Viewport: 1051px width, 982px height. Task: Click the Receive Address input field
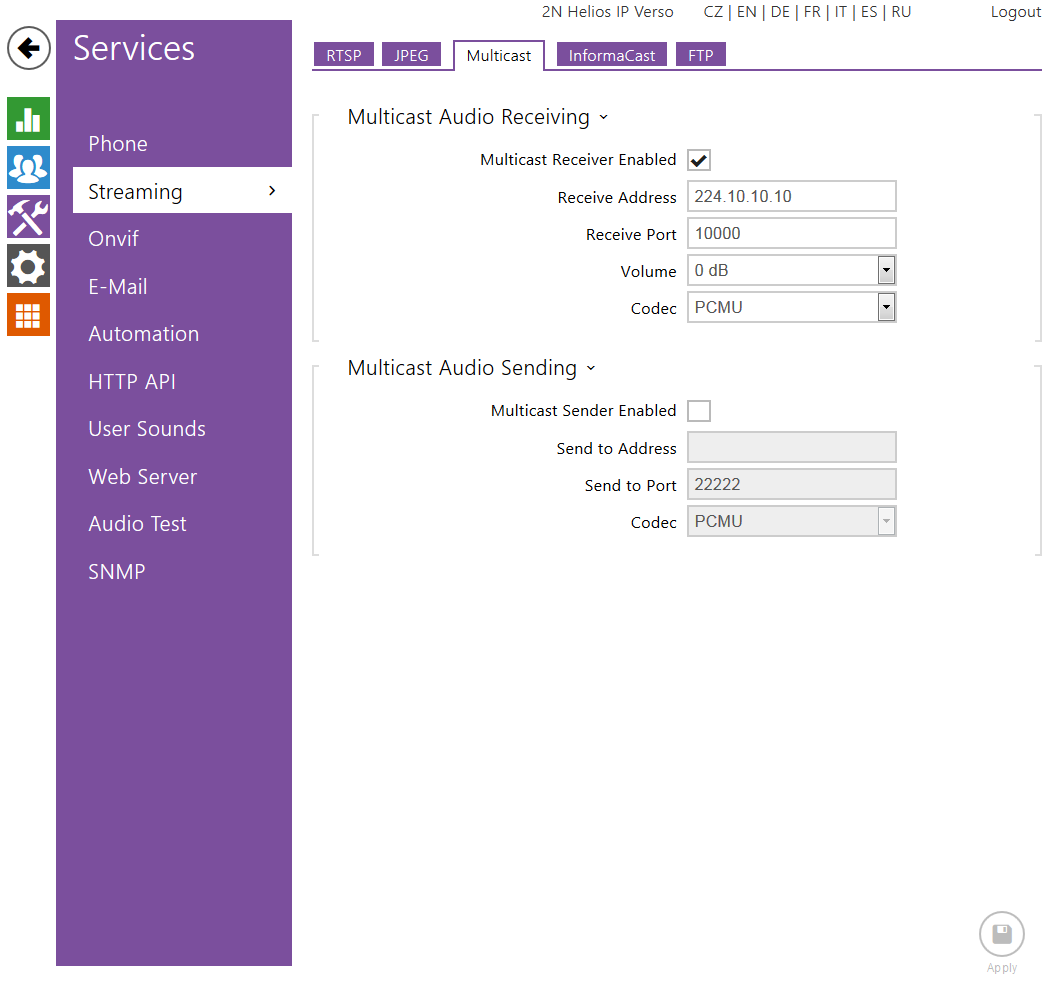(x=791, y=197)
